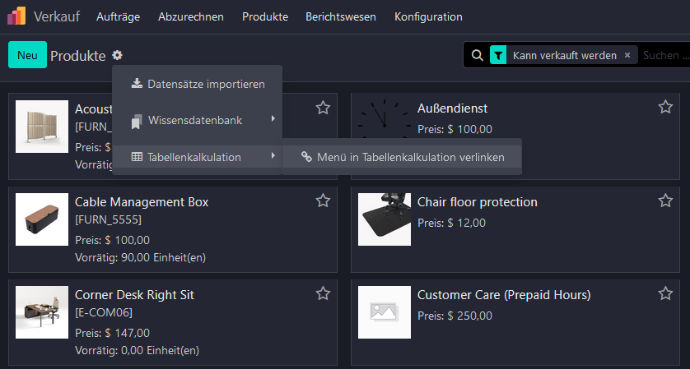Click the Neu button
Image resolution: width=690 pixels, height=369 pixels.
[x=27, y=55]
